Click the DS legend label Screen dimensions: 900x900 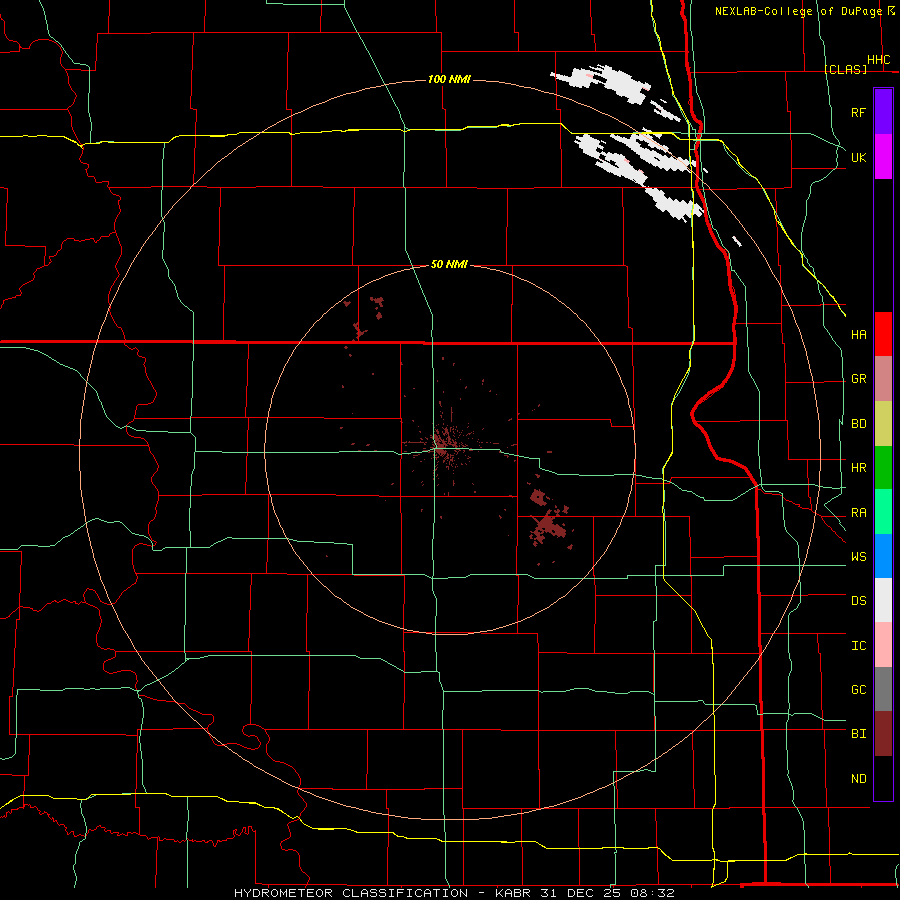(x=858, y=601)
